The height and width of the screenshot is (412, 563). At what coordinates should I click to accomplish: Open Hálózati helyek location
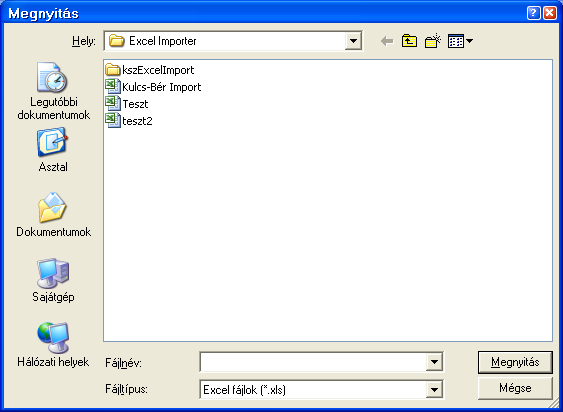(x=53, y=345)
